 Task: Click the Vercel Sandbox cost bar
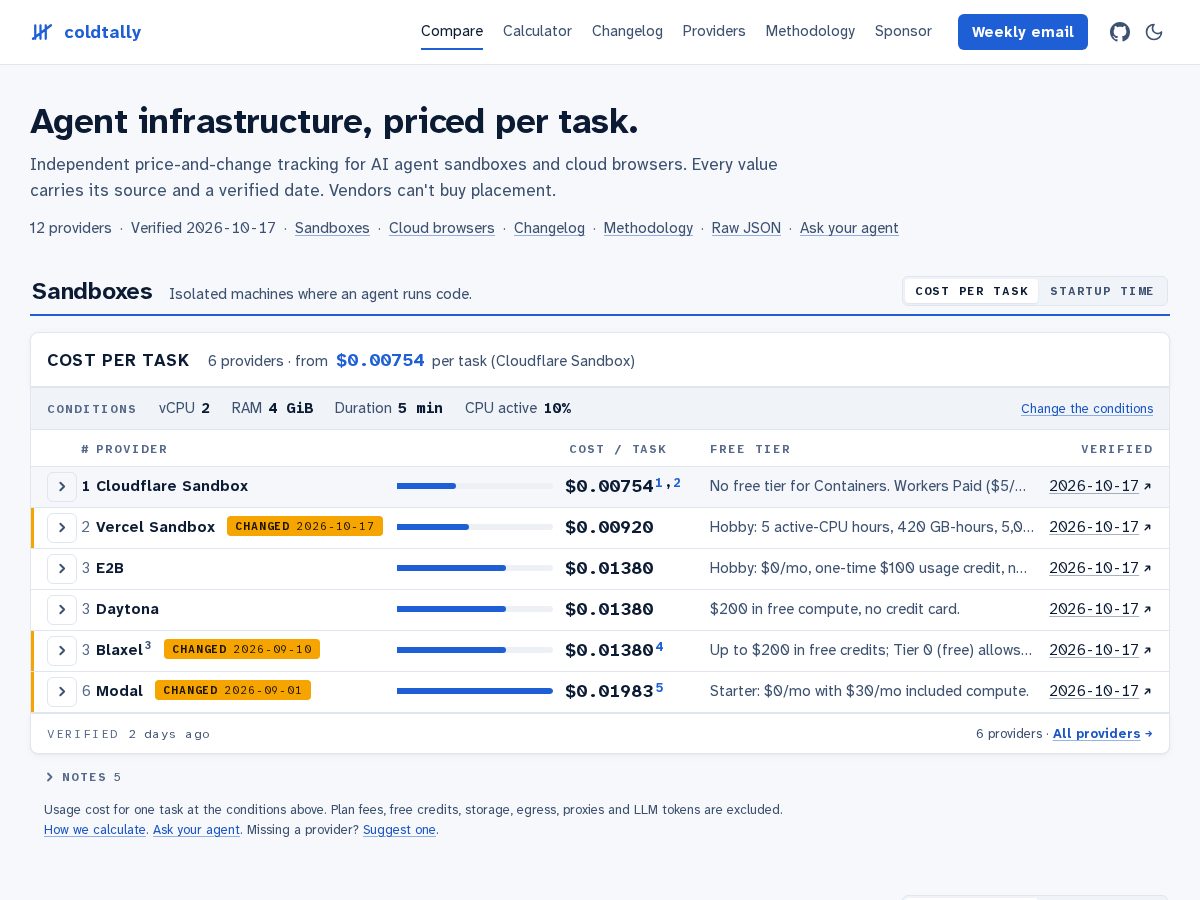click(x=475, y=527)
